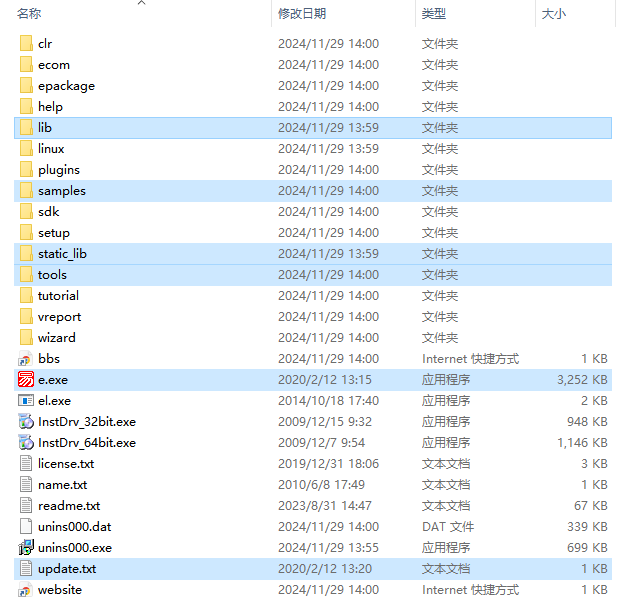Image resolution: width=617 pixels, height=604 pixels.
Task: Sort files by 名称 column header
Action: [29, 14]
